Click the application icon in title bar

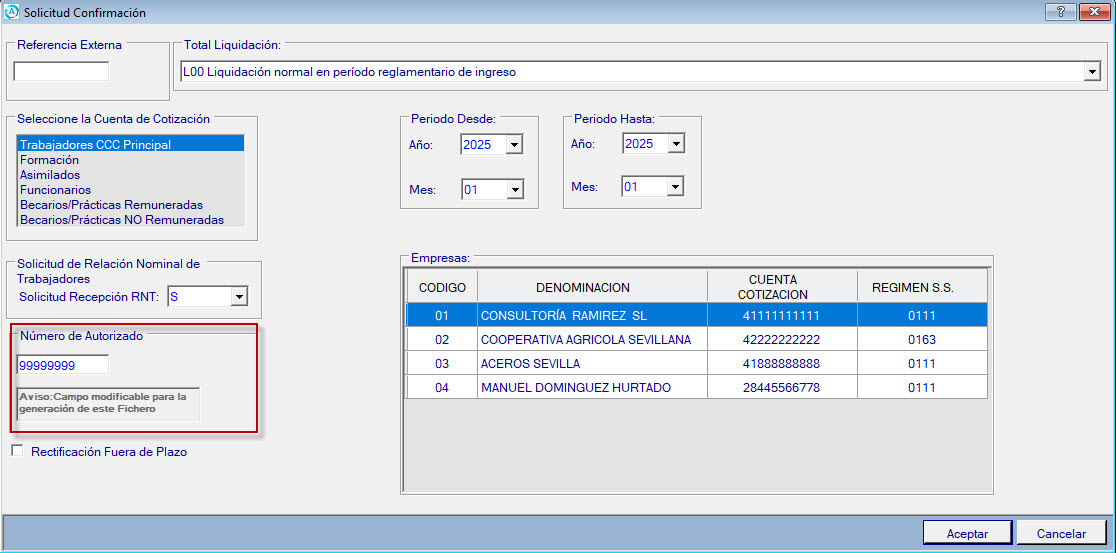[x=12, y=12]
